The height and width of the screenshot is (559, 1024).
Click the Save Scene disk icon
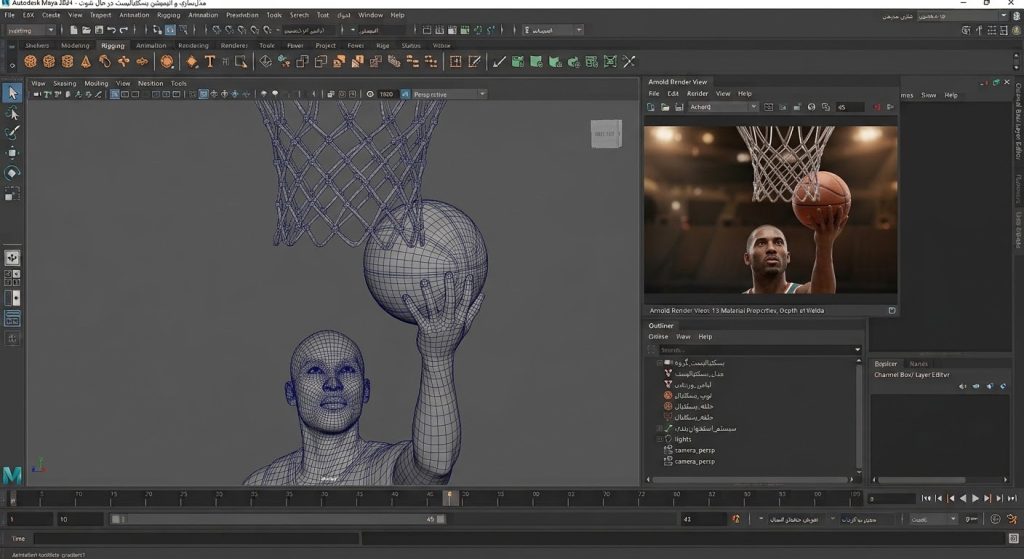[x=99, y=30]
